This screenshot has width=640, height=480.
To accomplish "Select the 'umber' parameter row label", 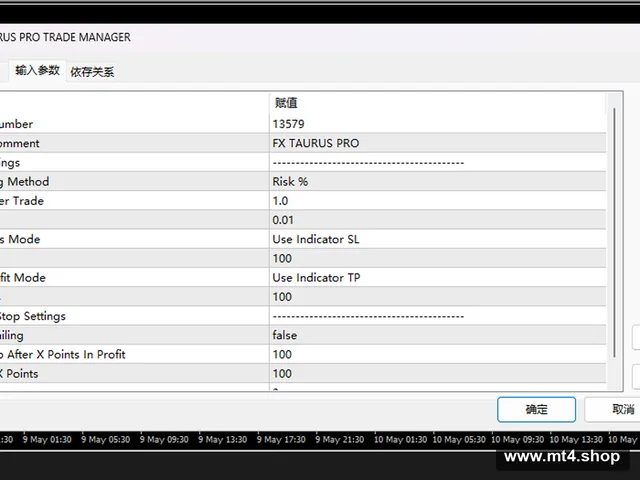I will (134, 124).
